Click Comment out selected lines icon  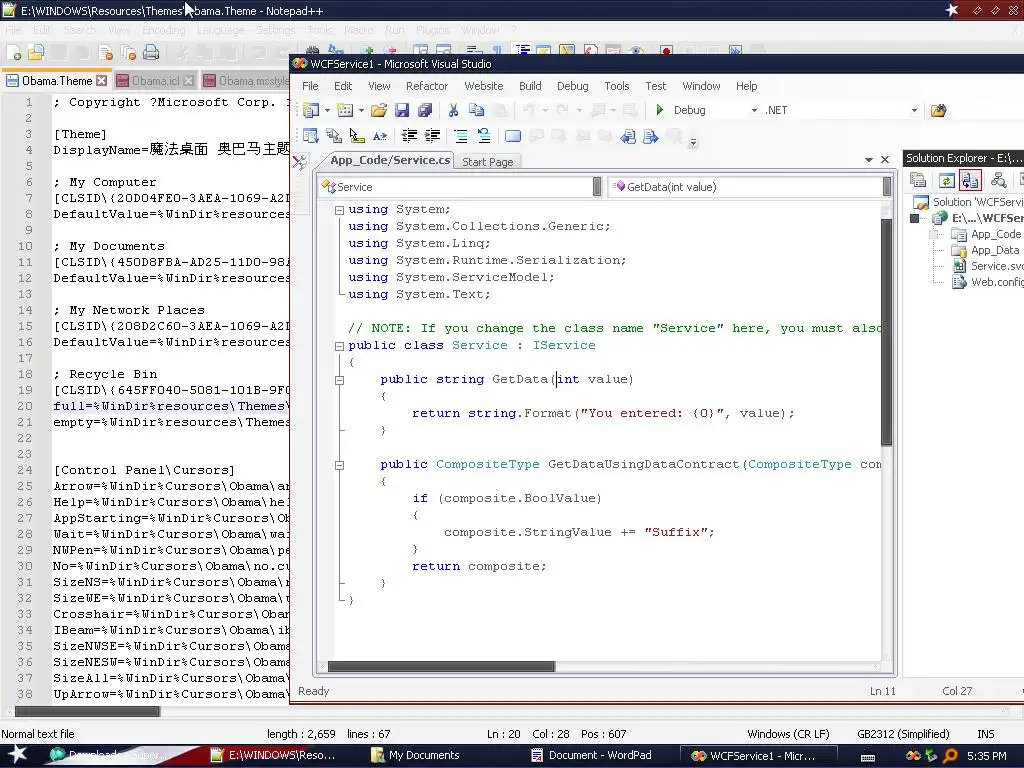pos(461,136)
